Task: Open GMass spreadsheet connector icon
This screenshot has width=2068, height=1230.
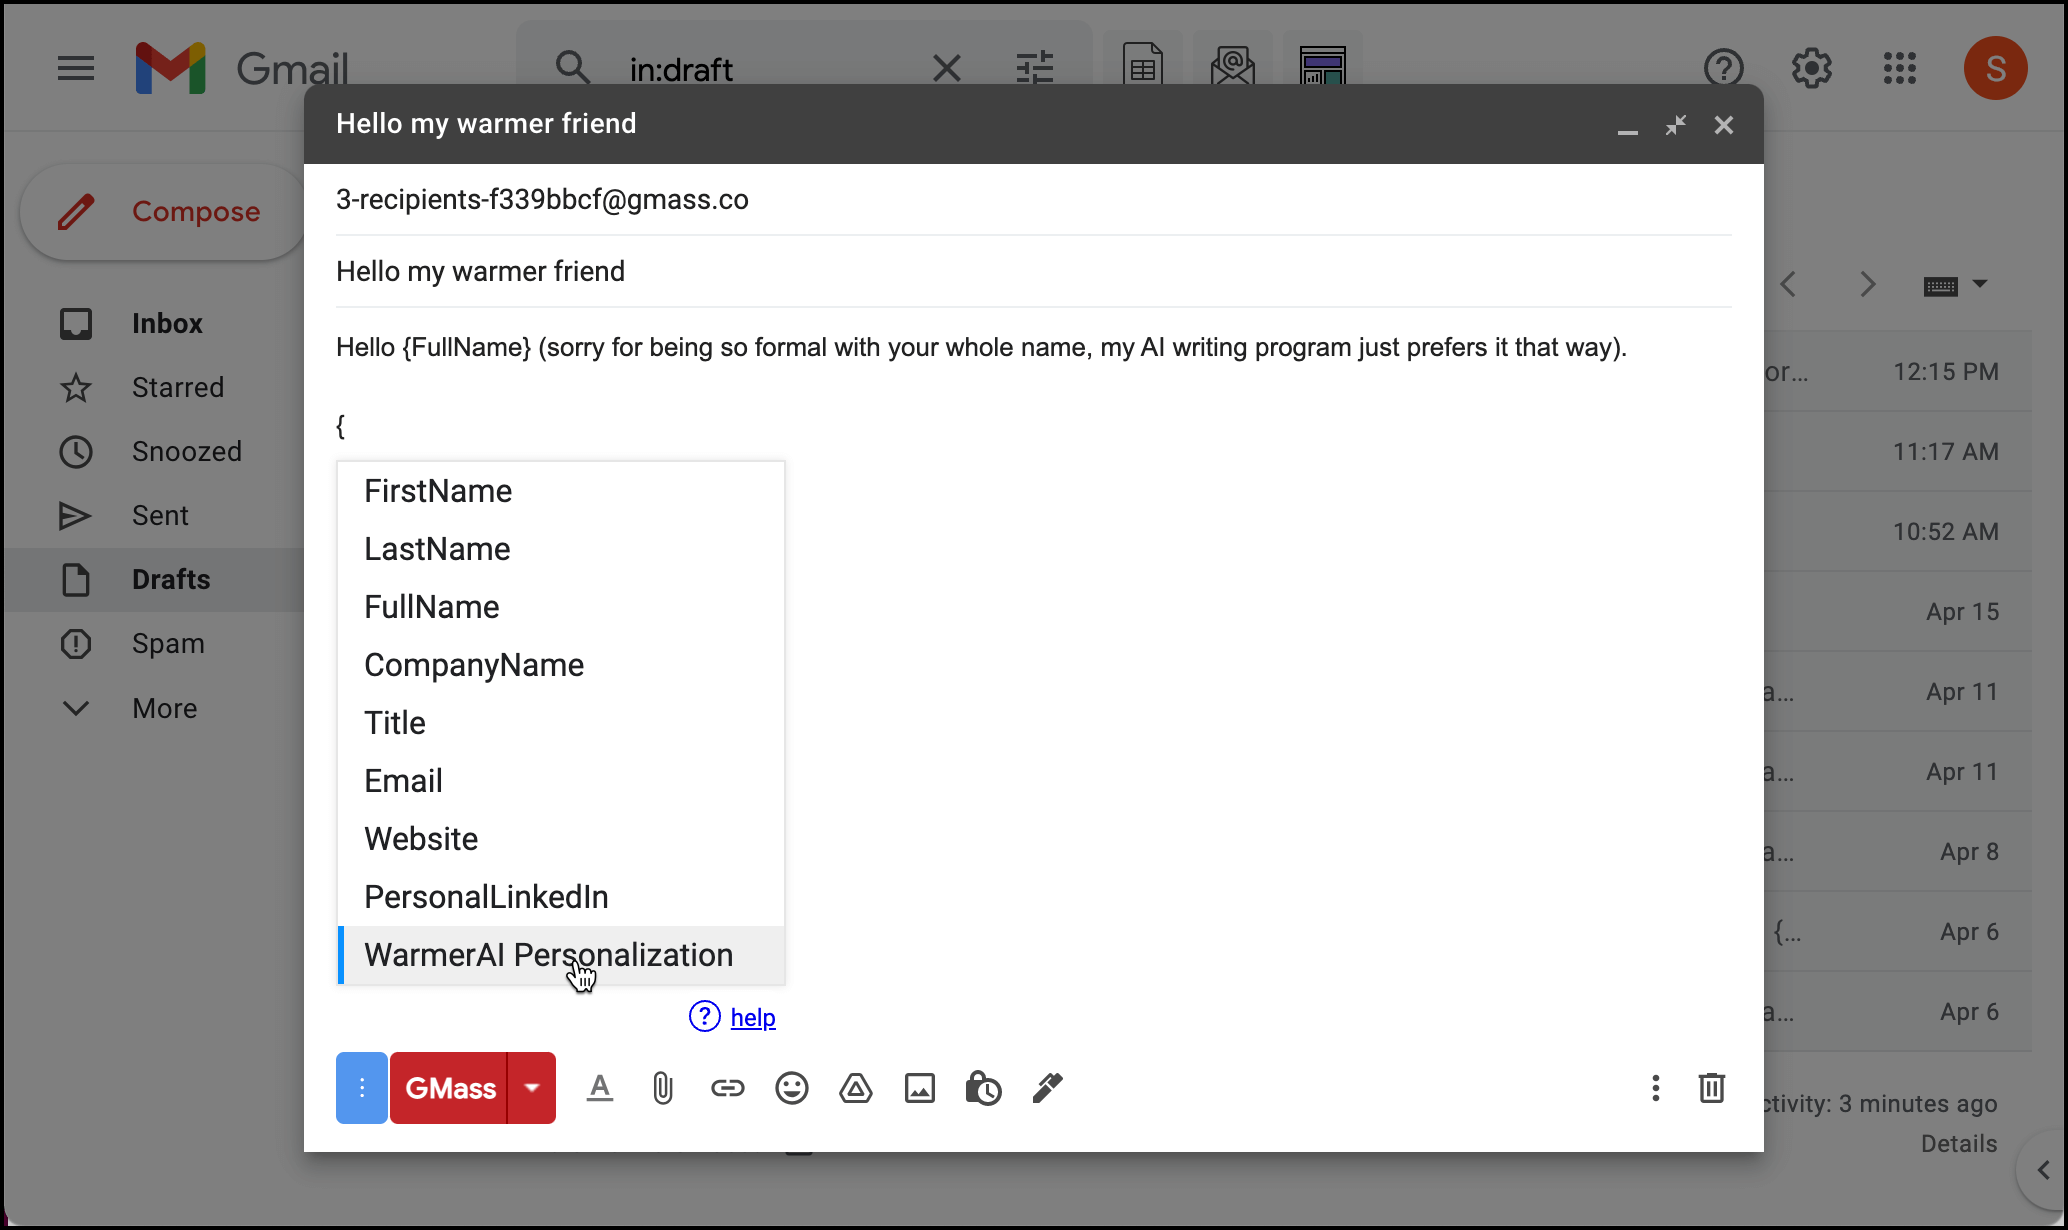Action: (x=1143, y=66)
